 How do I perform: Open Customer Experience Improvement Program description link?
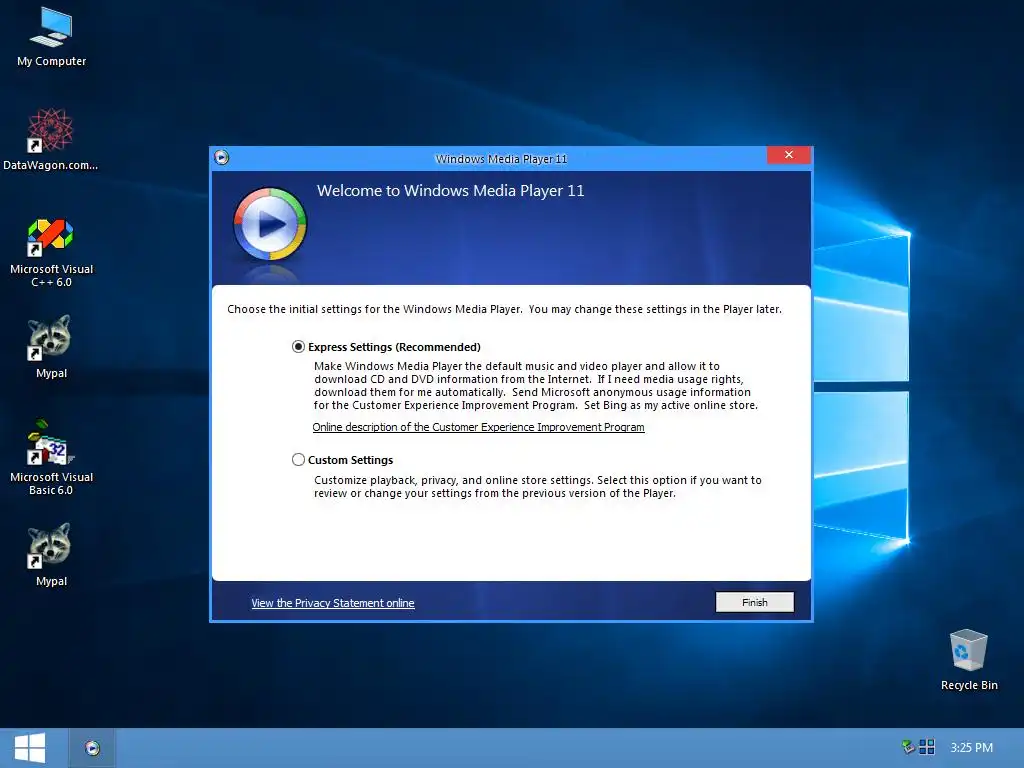pos(478,427)
